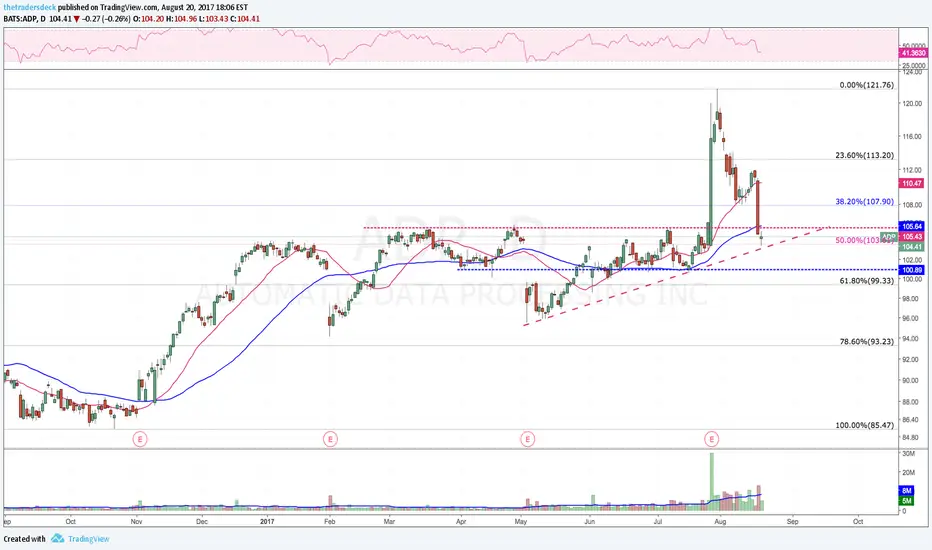Click the earnings E marker near August

(711, 439)
